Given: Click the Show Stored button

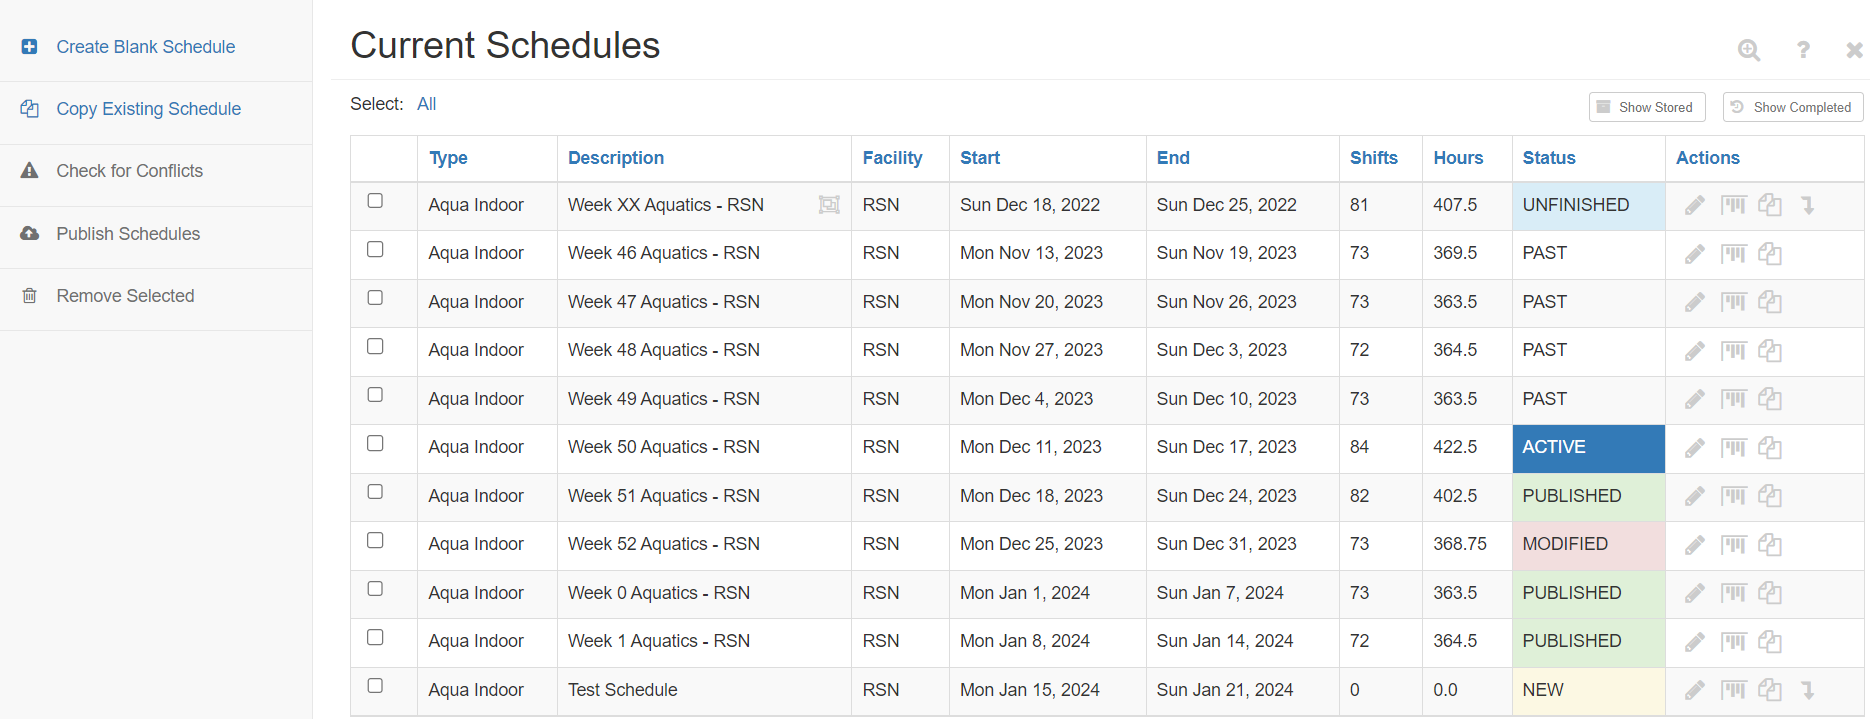Looking at the screenshot, I should [1646, 107].
